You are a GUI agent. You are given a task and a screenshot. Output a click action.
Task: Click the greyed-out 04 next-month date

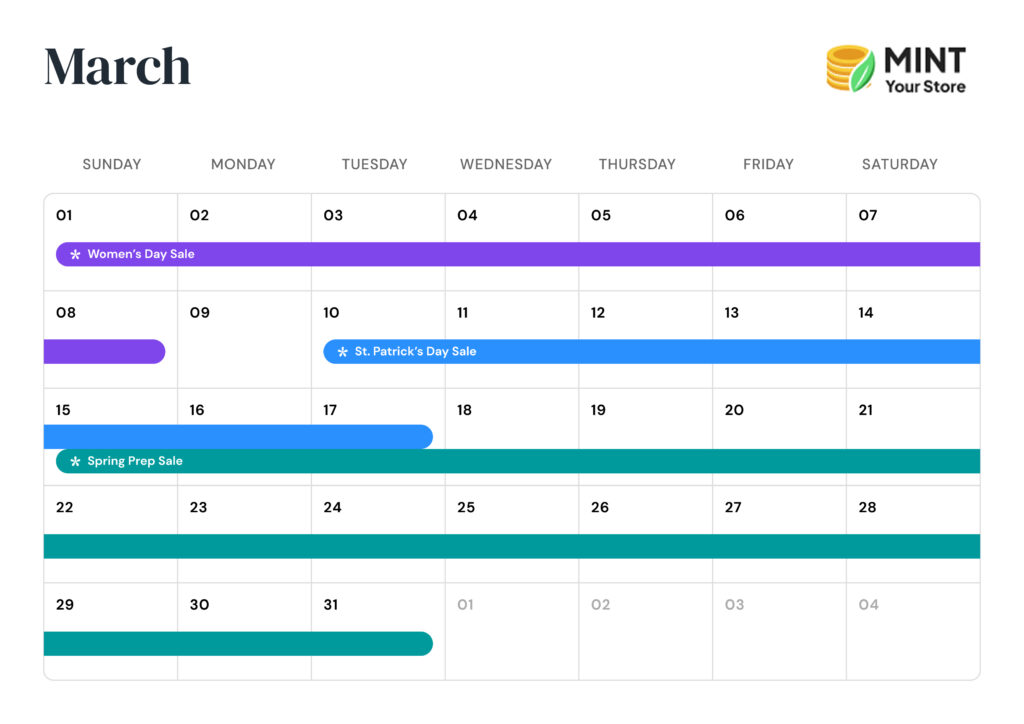(x=868, y=605)
